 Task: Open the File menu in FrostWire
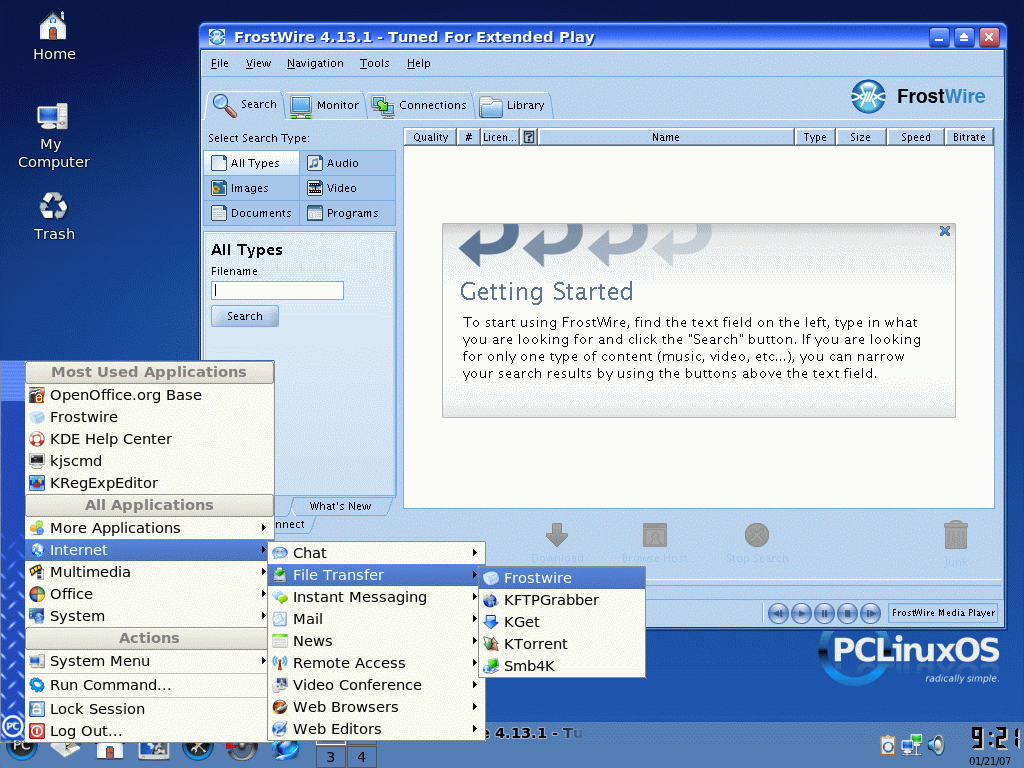219,63
